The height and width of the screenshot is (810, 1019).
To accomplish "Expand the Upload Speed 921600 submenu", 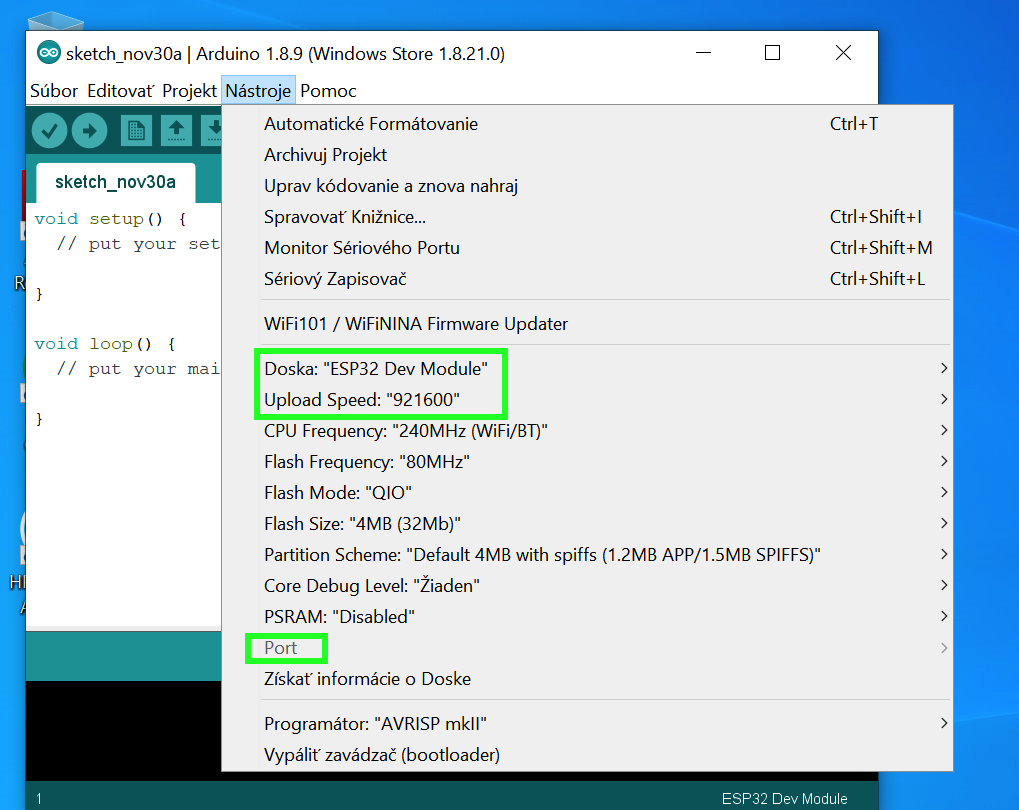I will pyautogui.click(x=361, y=400).
